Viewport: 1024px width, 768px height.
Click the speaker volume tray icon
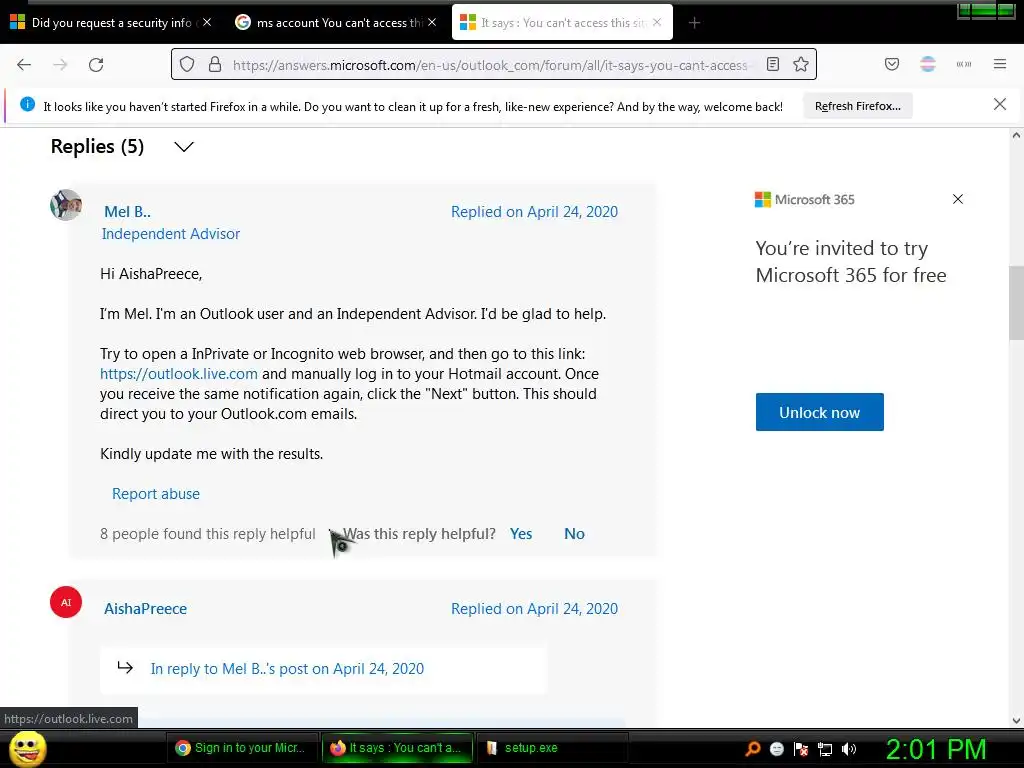tap(849, 749)
